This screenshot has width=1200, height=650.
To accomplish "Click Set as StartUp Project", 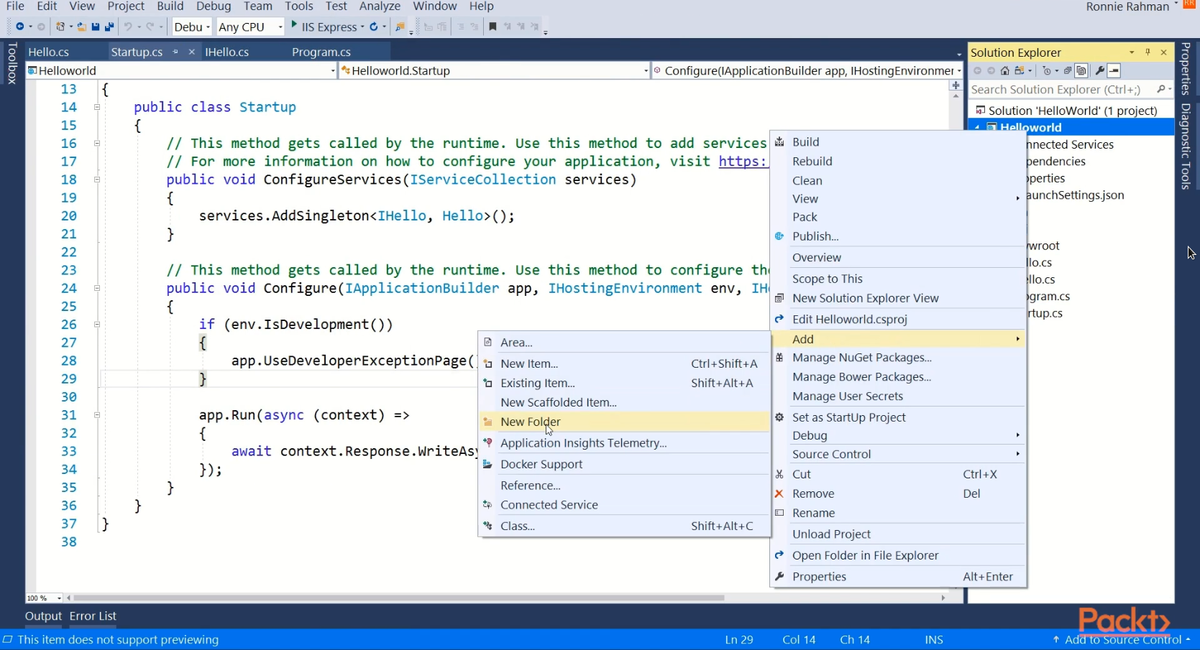I will click(x=899, y=417).
